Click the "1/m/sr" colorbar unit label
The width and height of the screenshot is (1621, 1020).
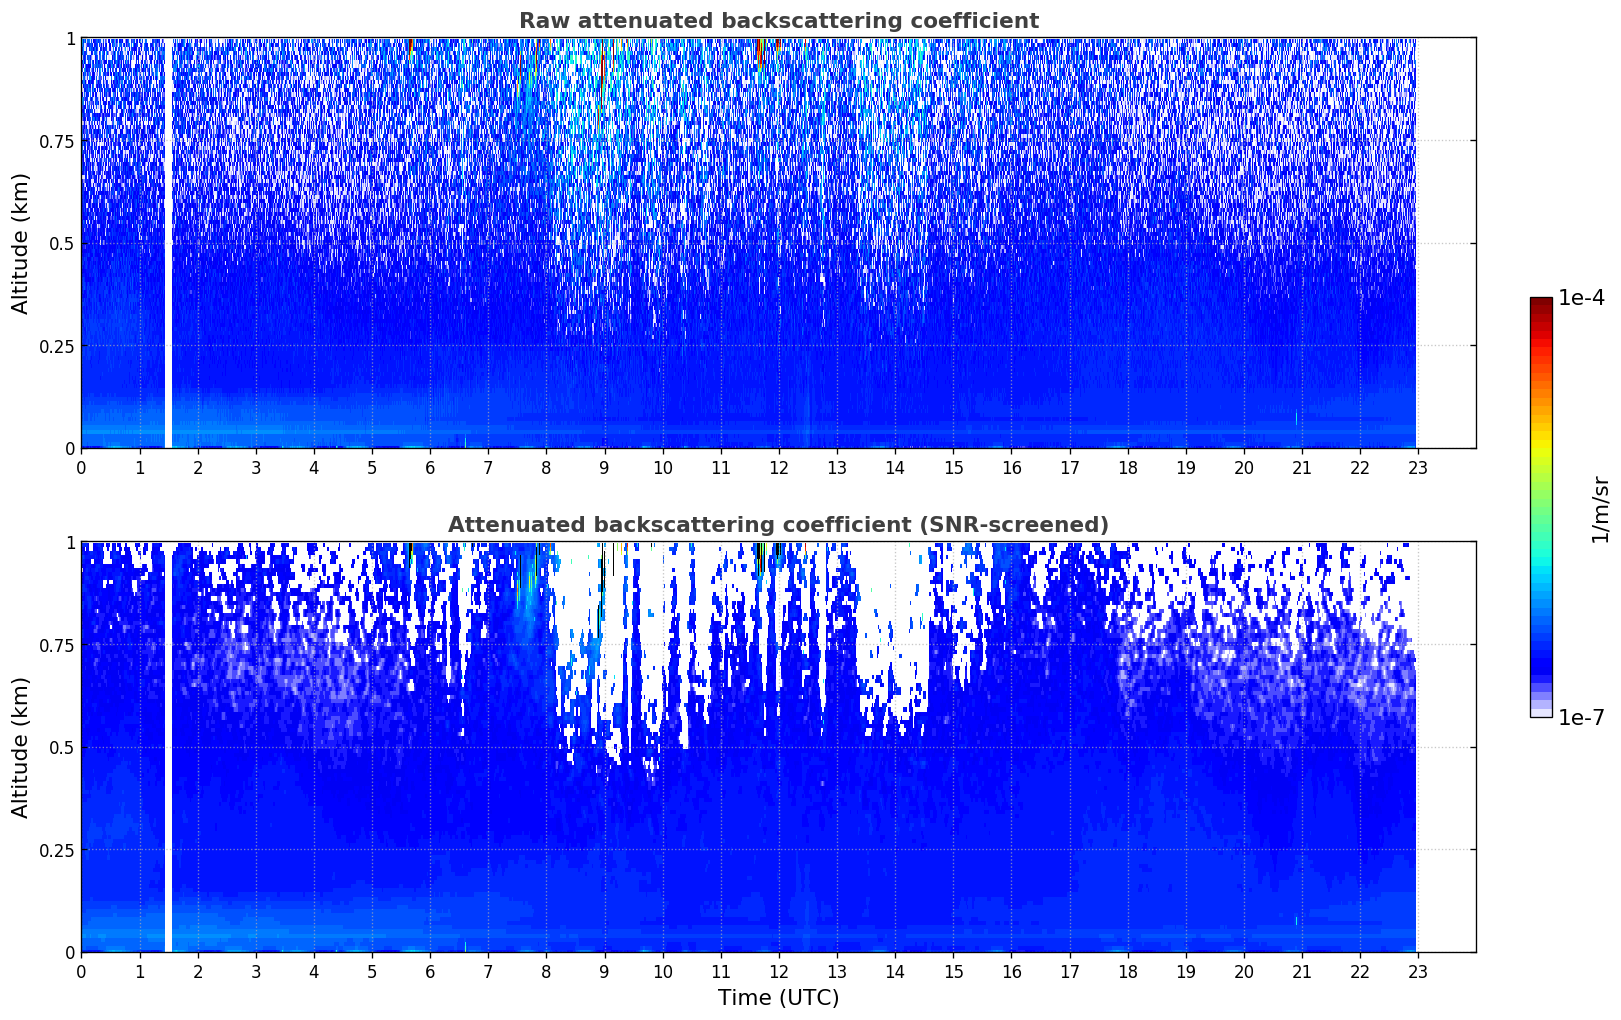point(1600,508)
